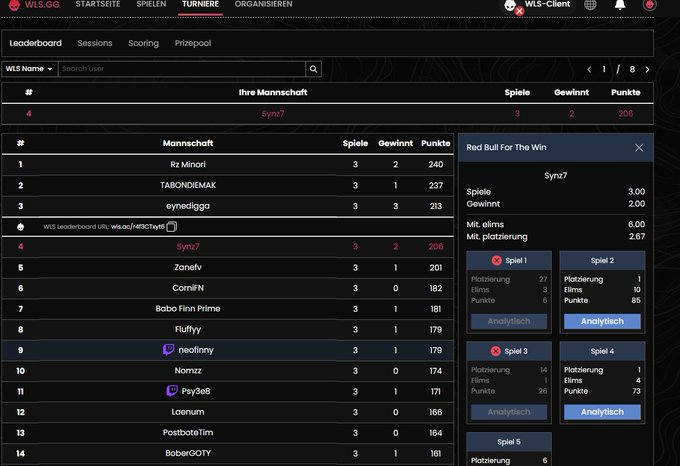Click the wls.ac leaderboard URL link
The height and width of the screenshot is (466, 680).
click(x=137, y=227)
